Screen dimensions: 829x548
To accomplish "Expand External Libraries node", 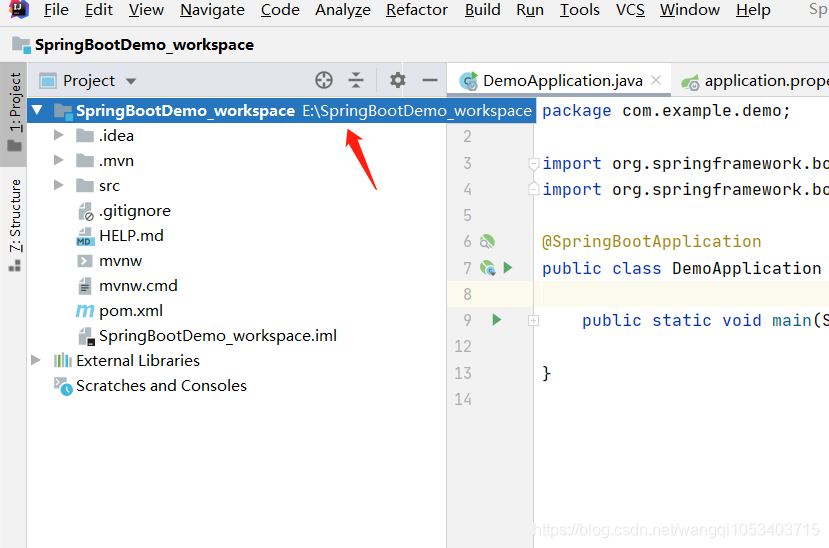I will tap(35, 360).
